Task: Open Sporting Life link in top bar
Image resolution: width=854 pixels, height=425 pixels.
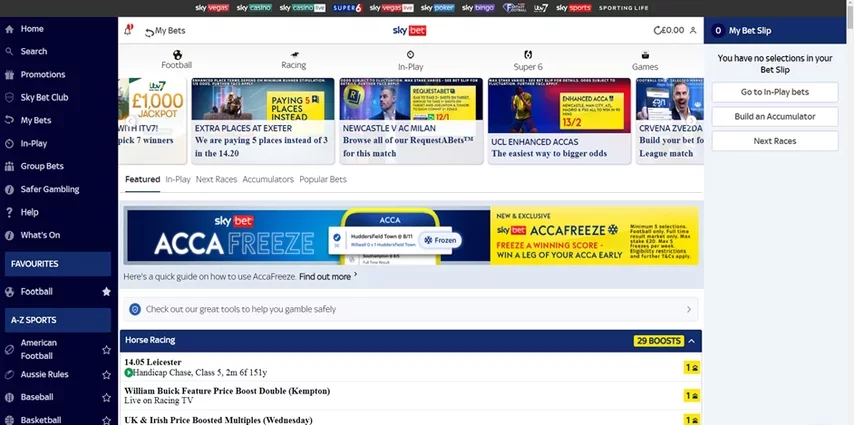Action: [624, 8]
